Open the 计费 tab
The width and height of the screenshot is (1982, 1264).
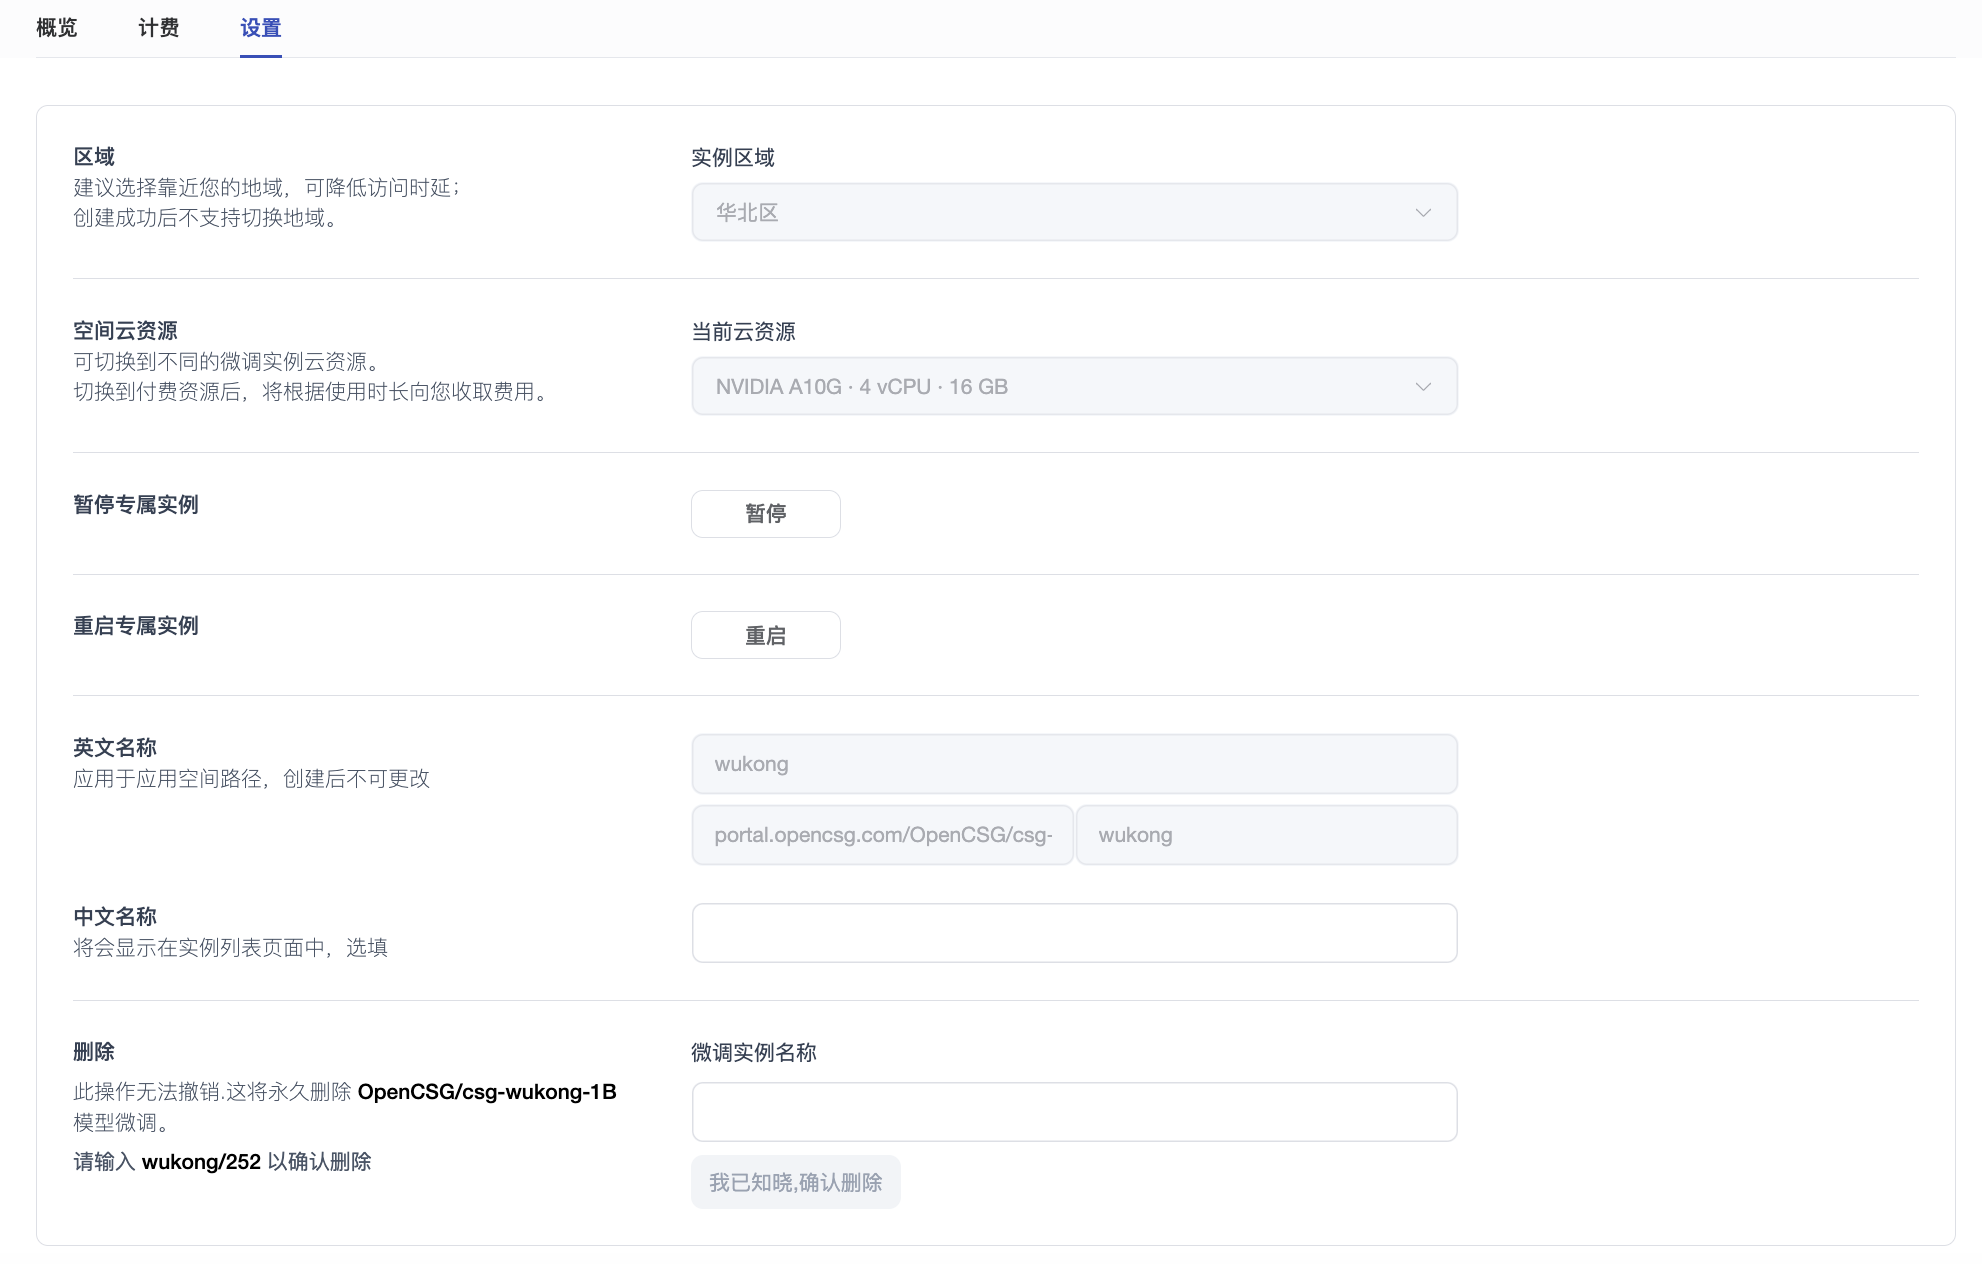(x=158, y=28)
